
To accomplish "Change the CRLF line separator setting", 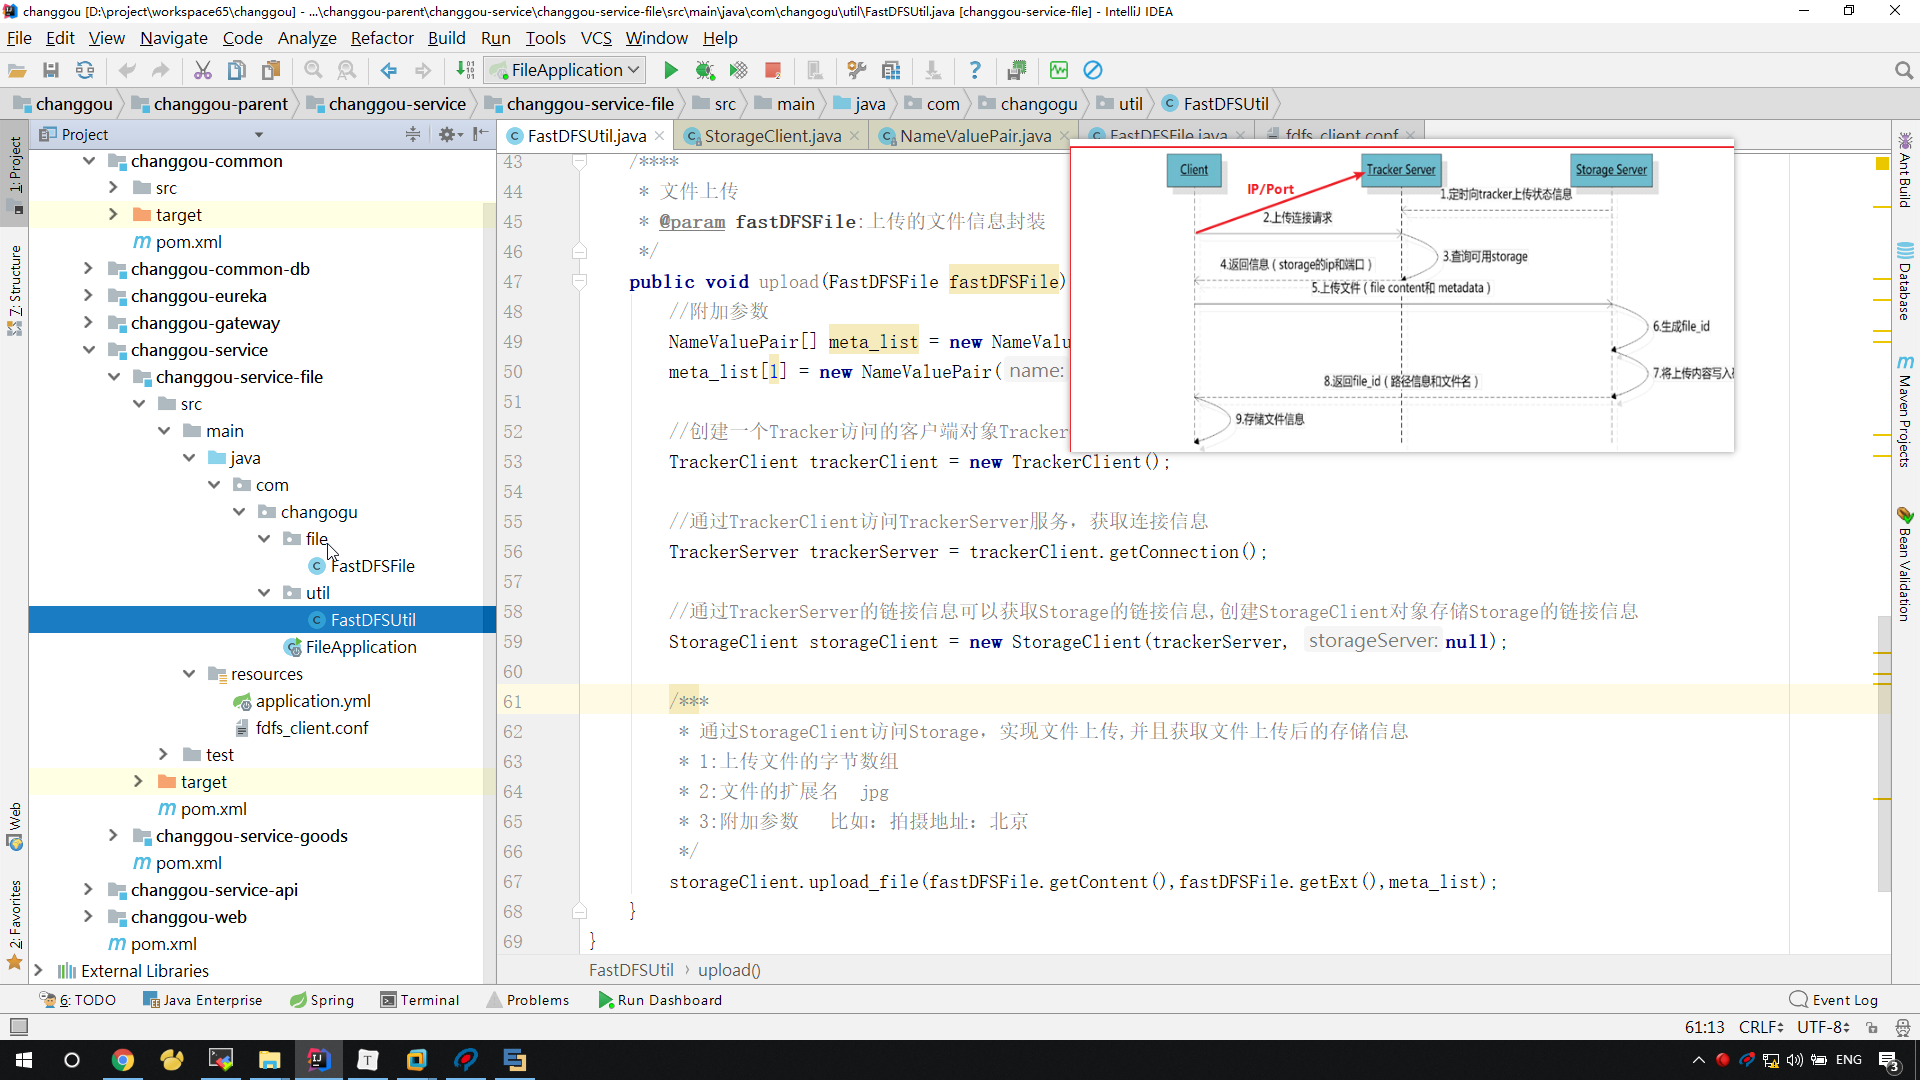I will (x=1761, y=1027).
